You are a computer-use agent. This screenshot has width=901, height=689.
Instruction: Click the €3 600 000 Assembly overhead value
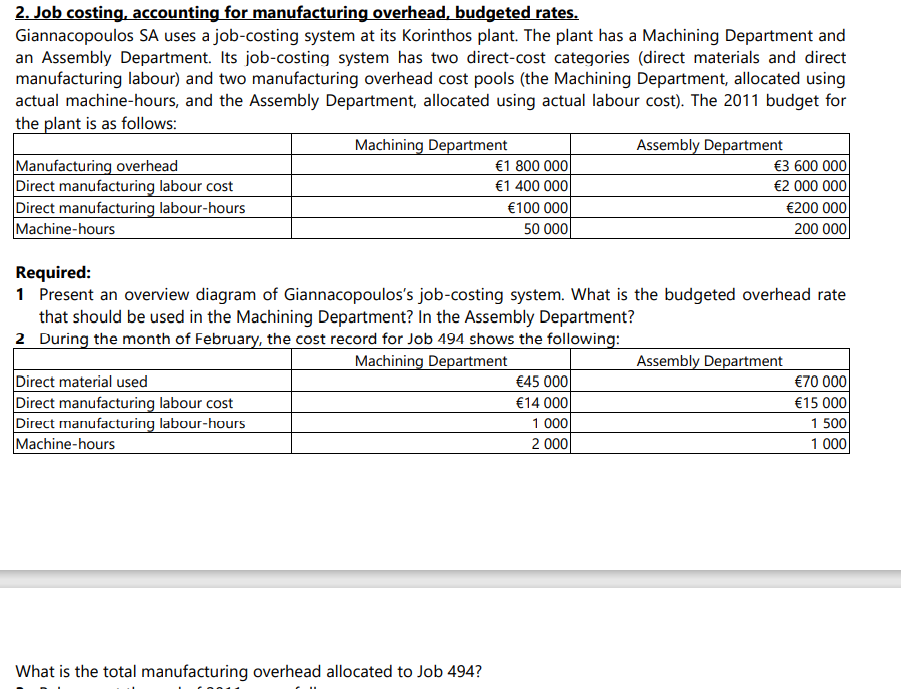[810, 165]
